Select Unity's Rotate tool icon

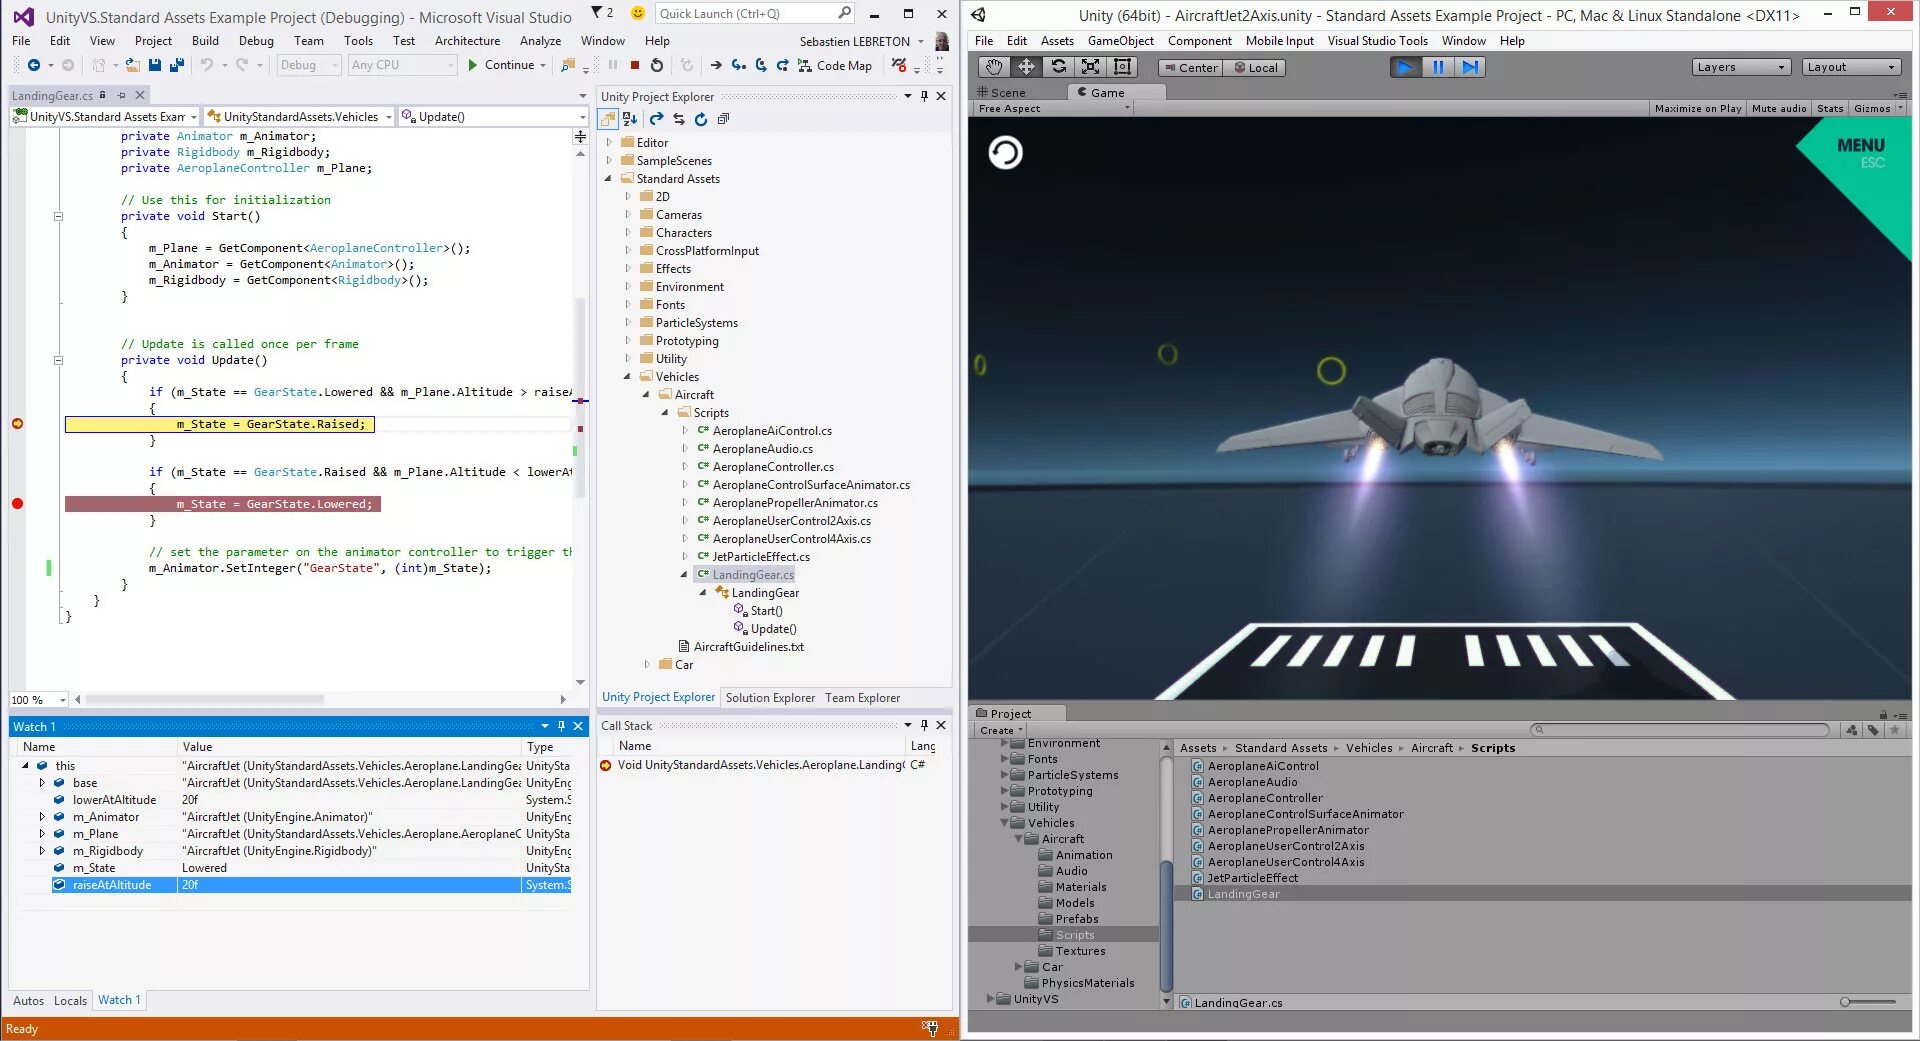[1058, 67]
